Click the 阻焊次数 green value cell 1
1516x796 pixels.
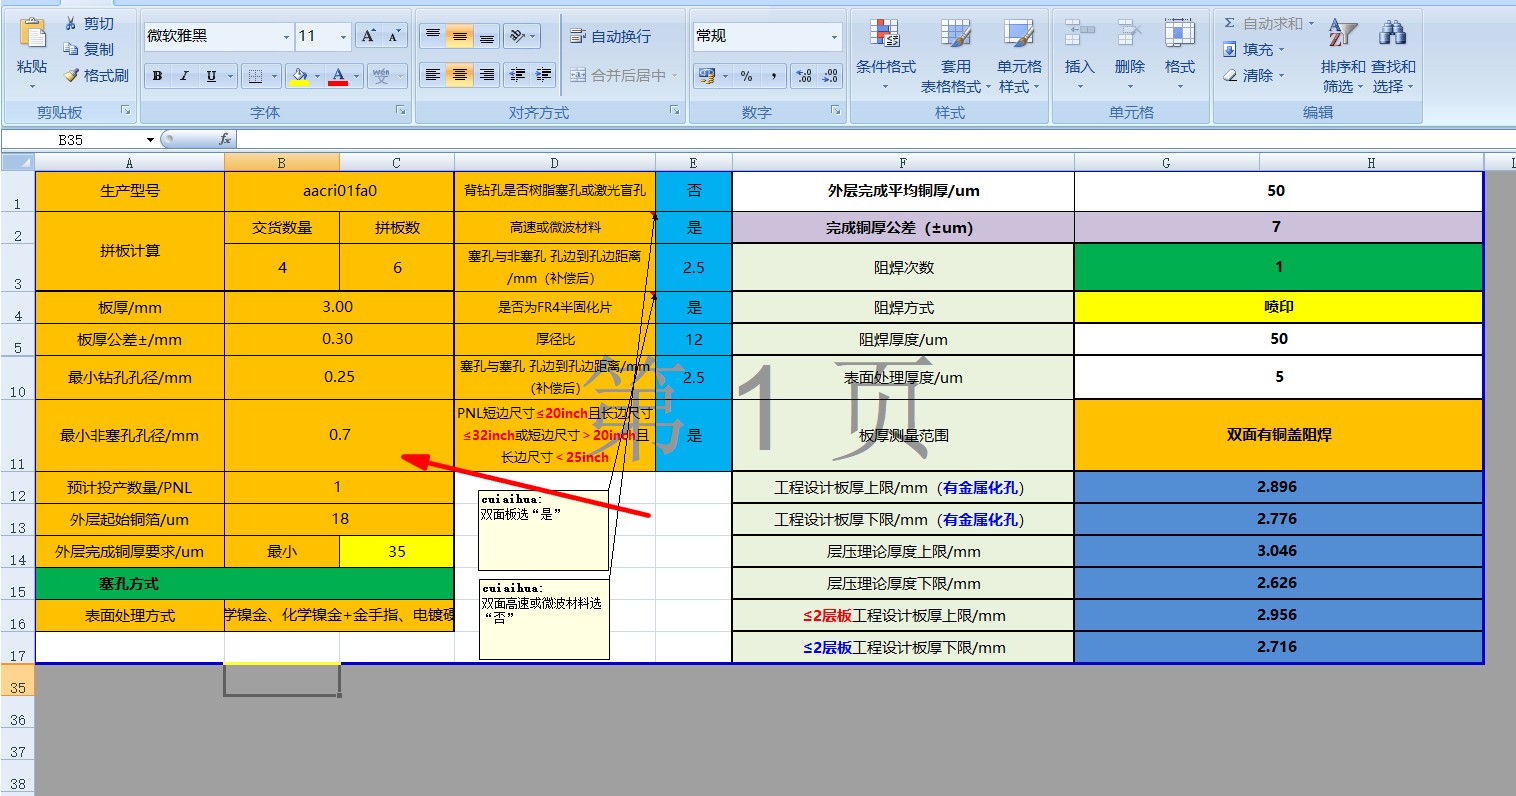tap(1278, 267)
